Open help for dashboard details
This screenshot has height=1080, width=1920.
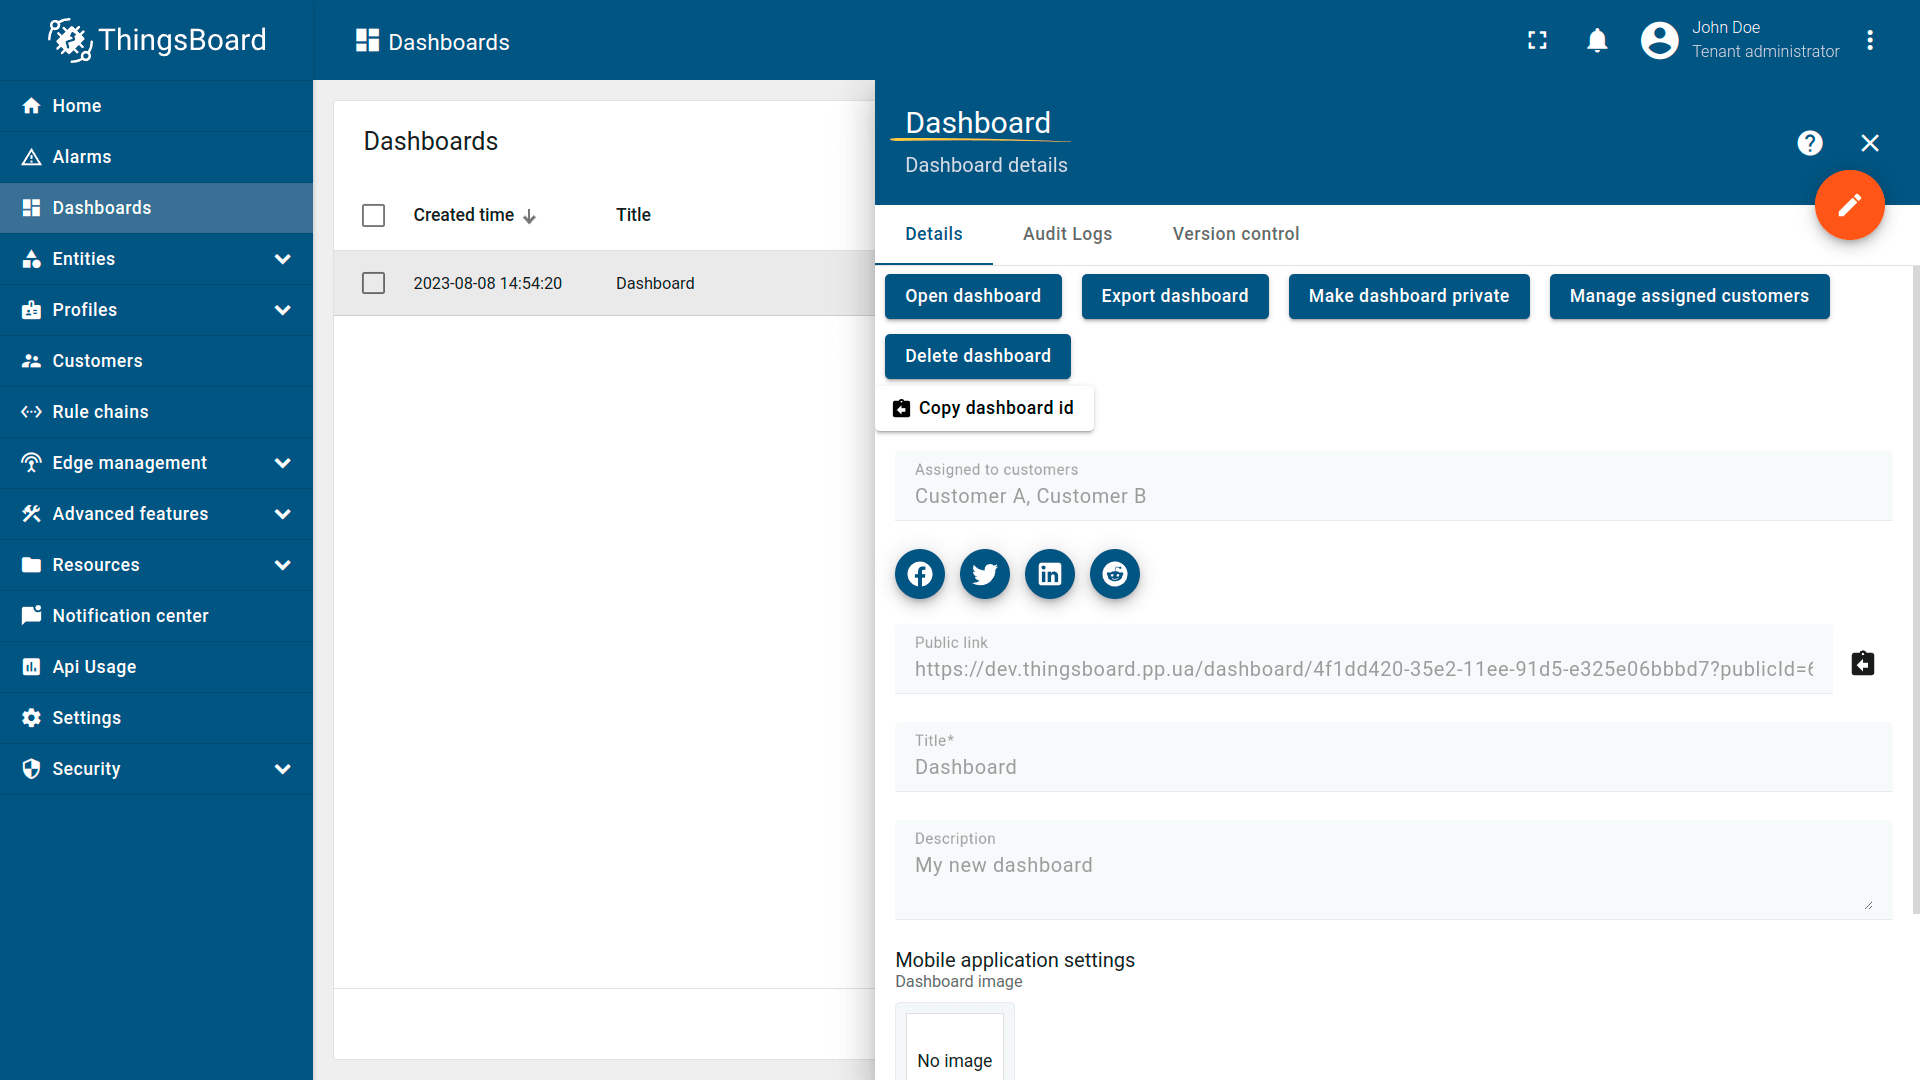1809,143
